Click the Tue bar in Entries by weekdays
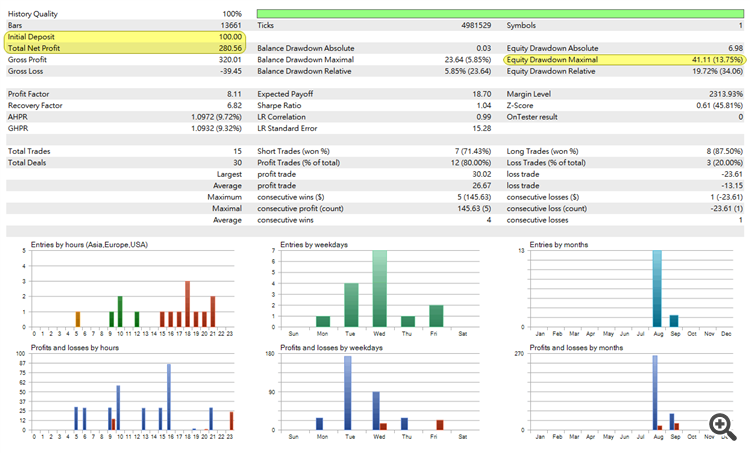 tap(351, 305)
